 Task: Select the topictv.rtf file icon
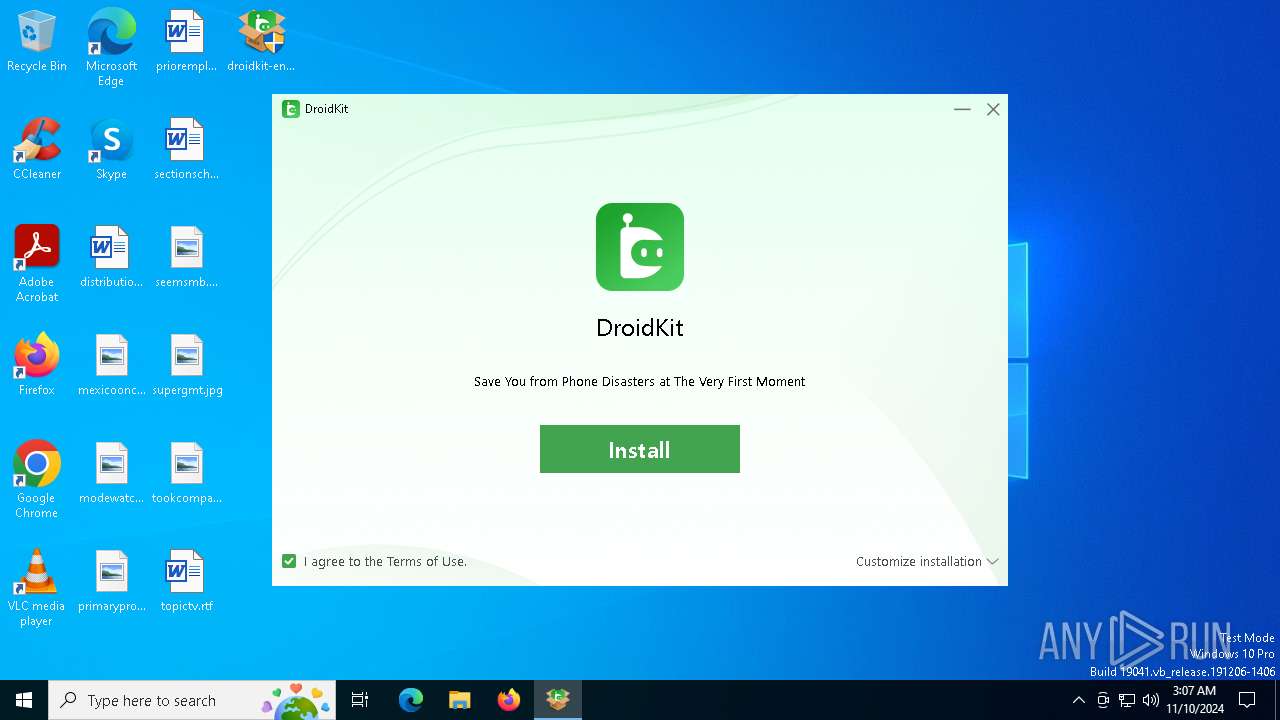186,582
